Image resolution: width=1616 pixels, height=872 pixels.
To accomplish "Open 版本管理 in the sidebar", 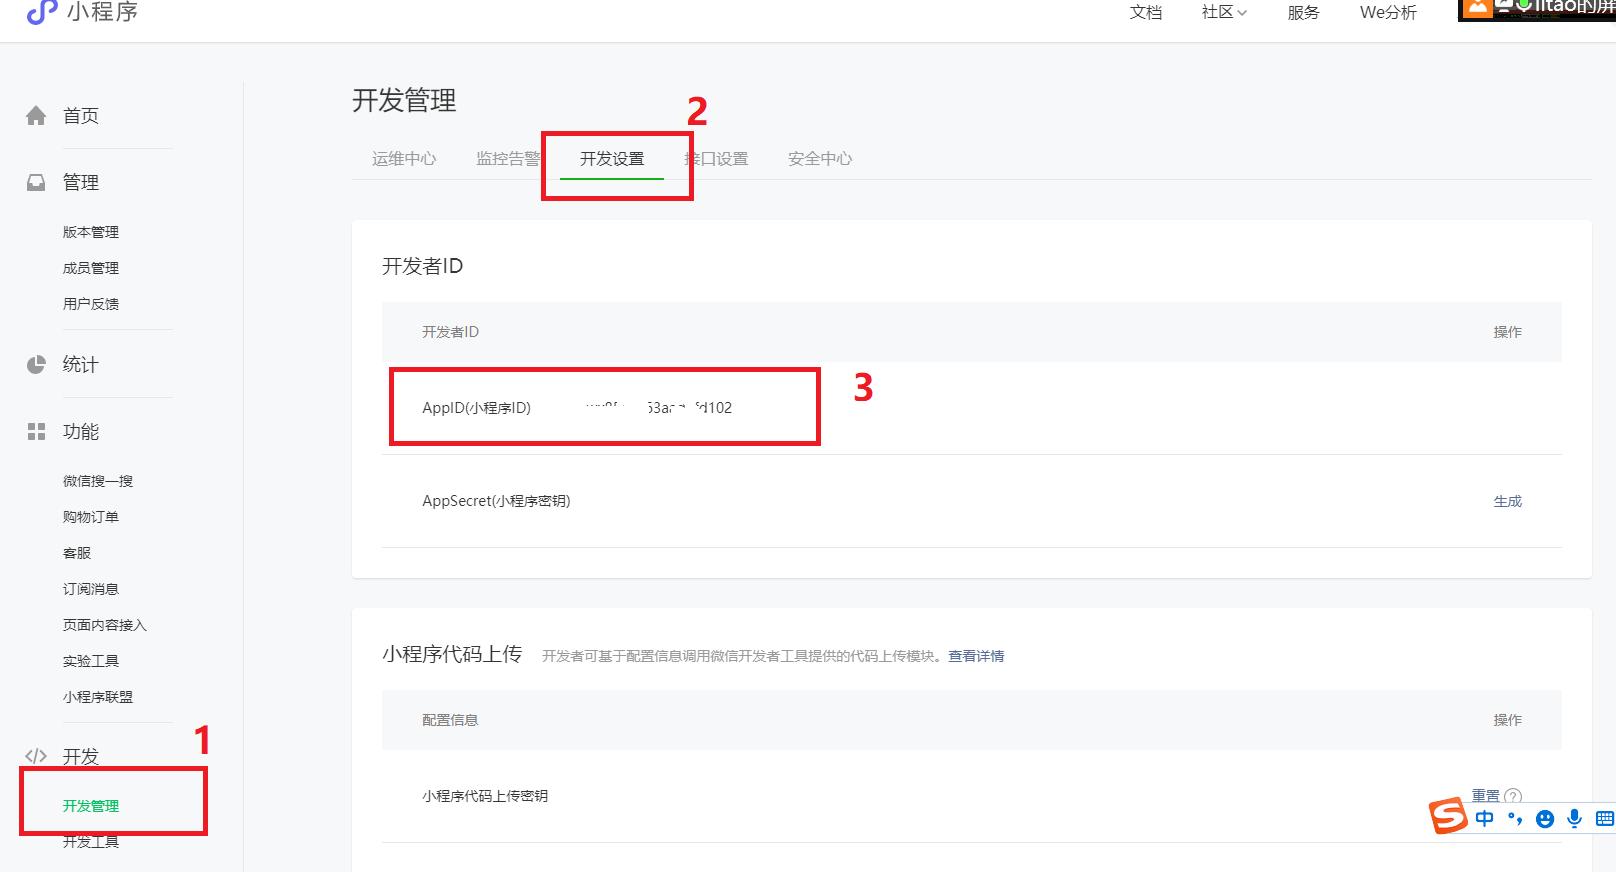I will click(91, 232).
